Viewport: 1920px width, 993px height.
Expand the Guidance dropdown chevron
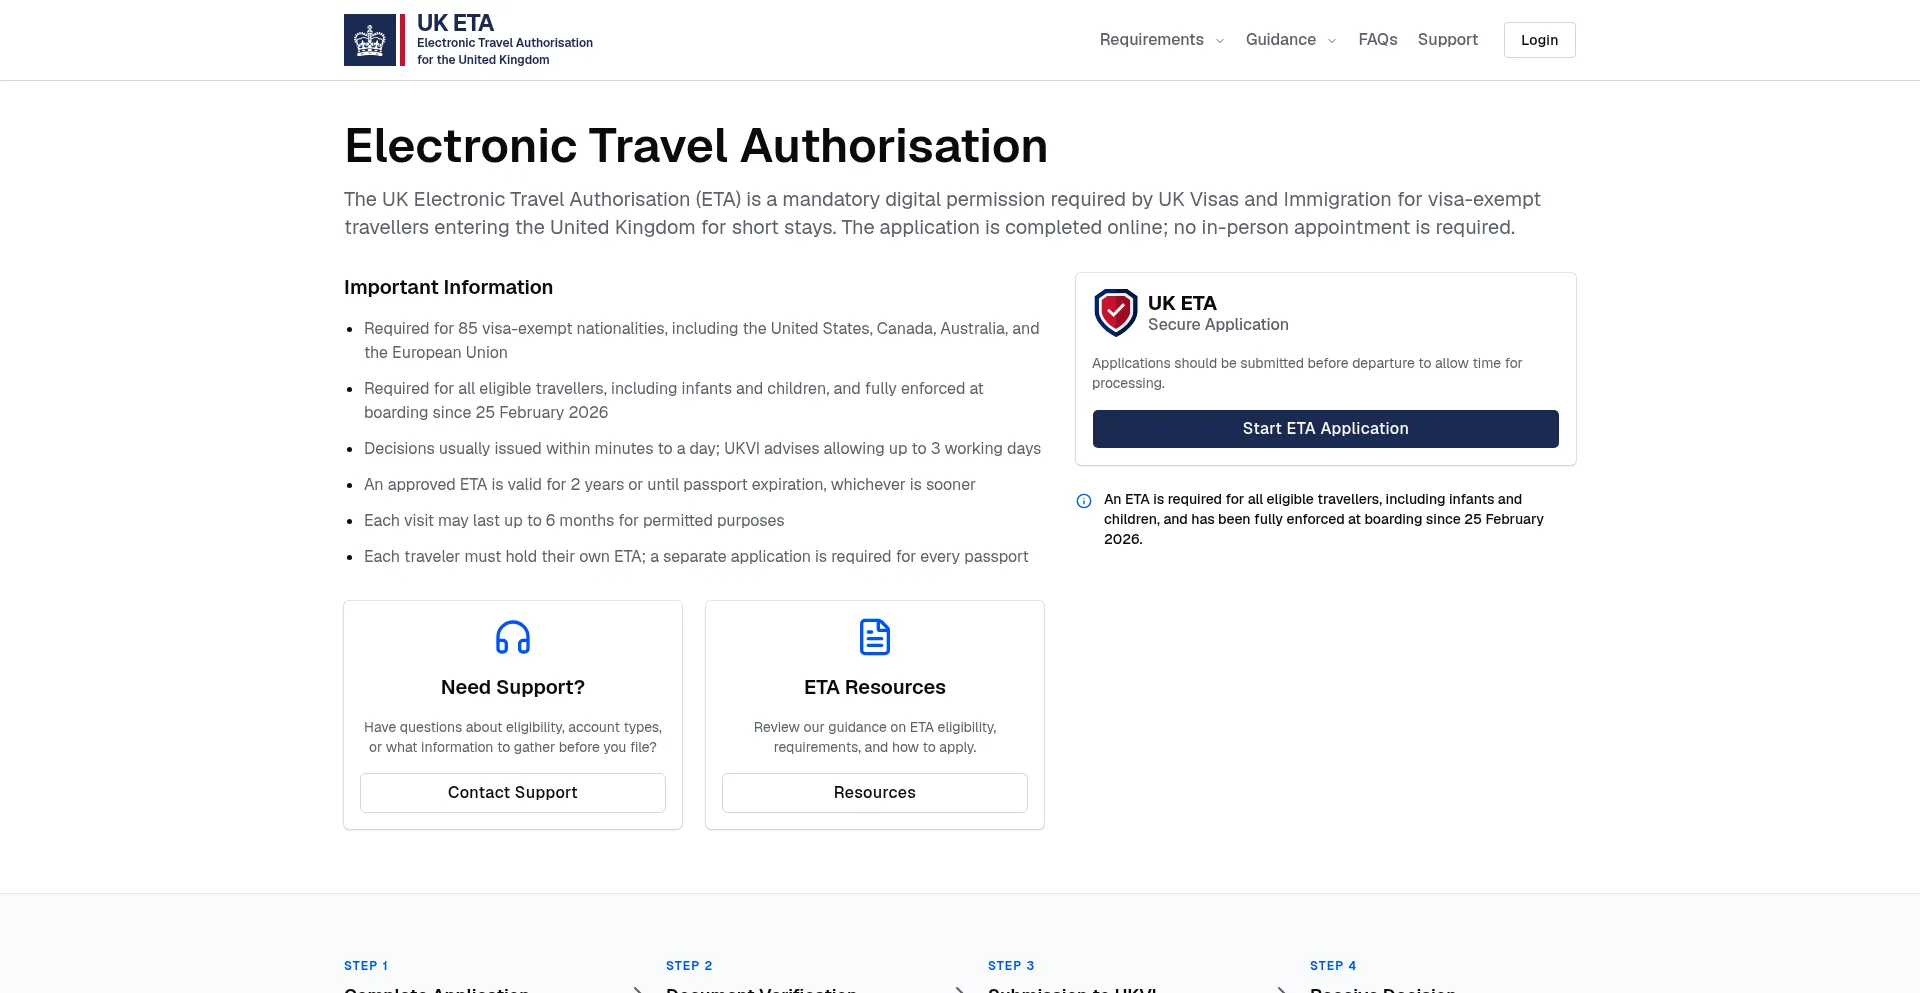(1332, 41)
